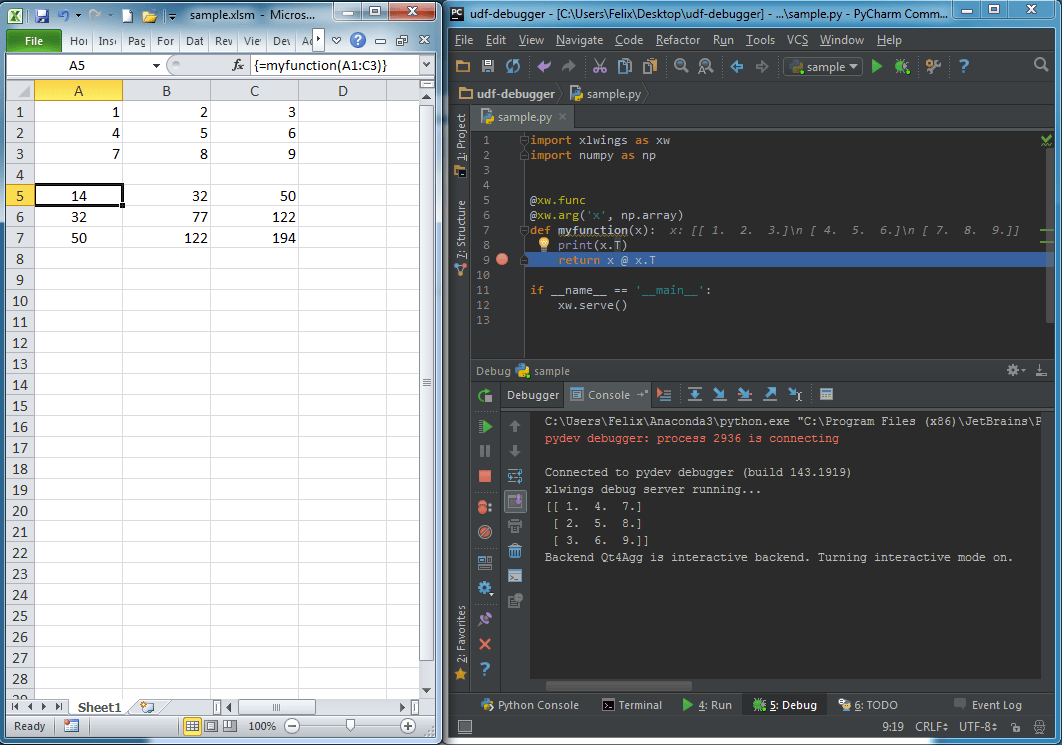
Task: Open Excel Name Box dropdown
Action: pyautogui.click(x=156, y=66)
